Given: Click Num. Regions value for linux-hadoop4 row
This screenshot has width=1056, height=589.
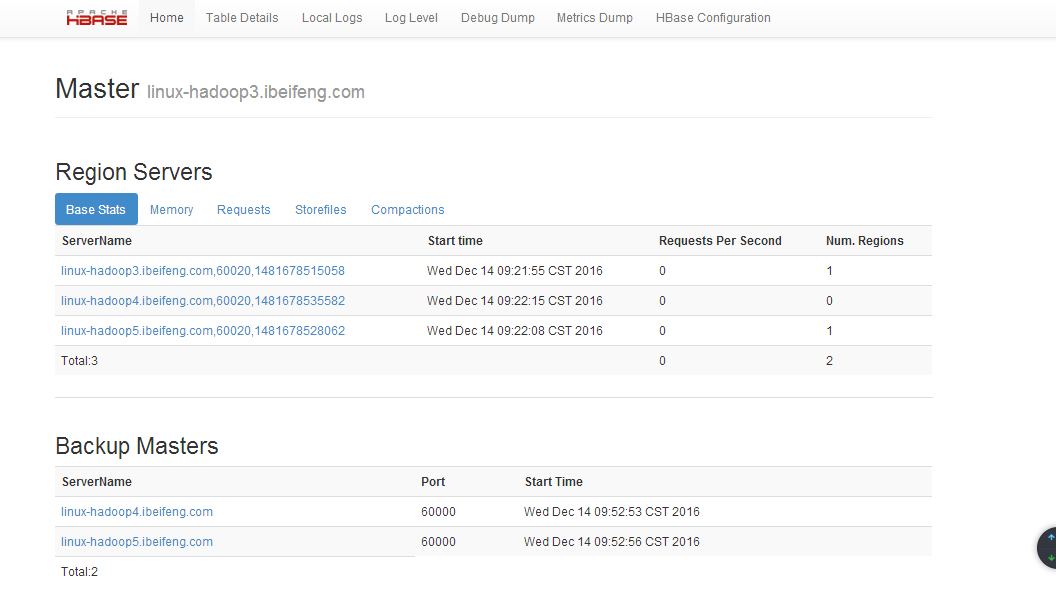Looking at the screenshot, I should 829,301.
